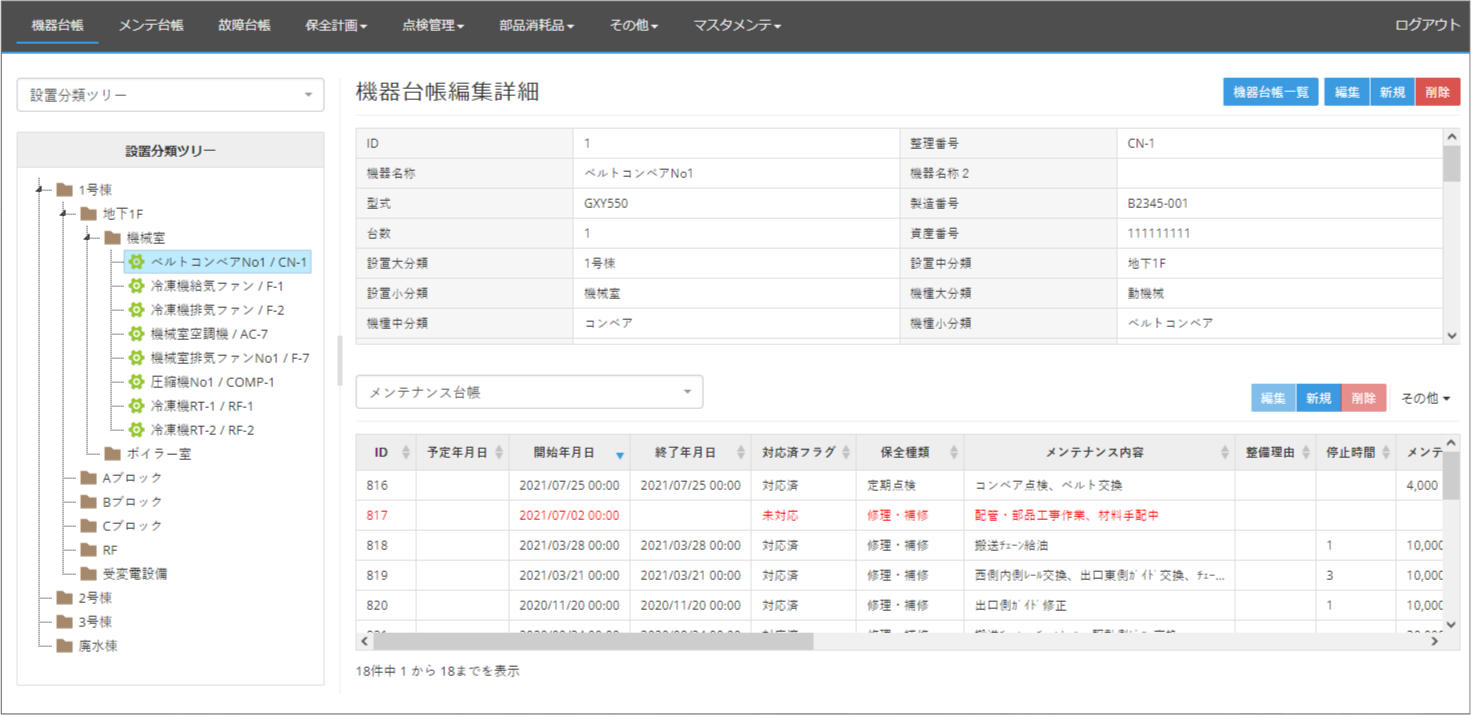
Task: Open the 設置分類ツリー dropdown
Action: click(170, 95)
